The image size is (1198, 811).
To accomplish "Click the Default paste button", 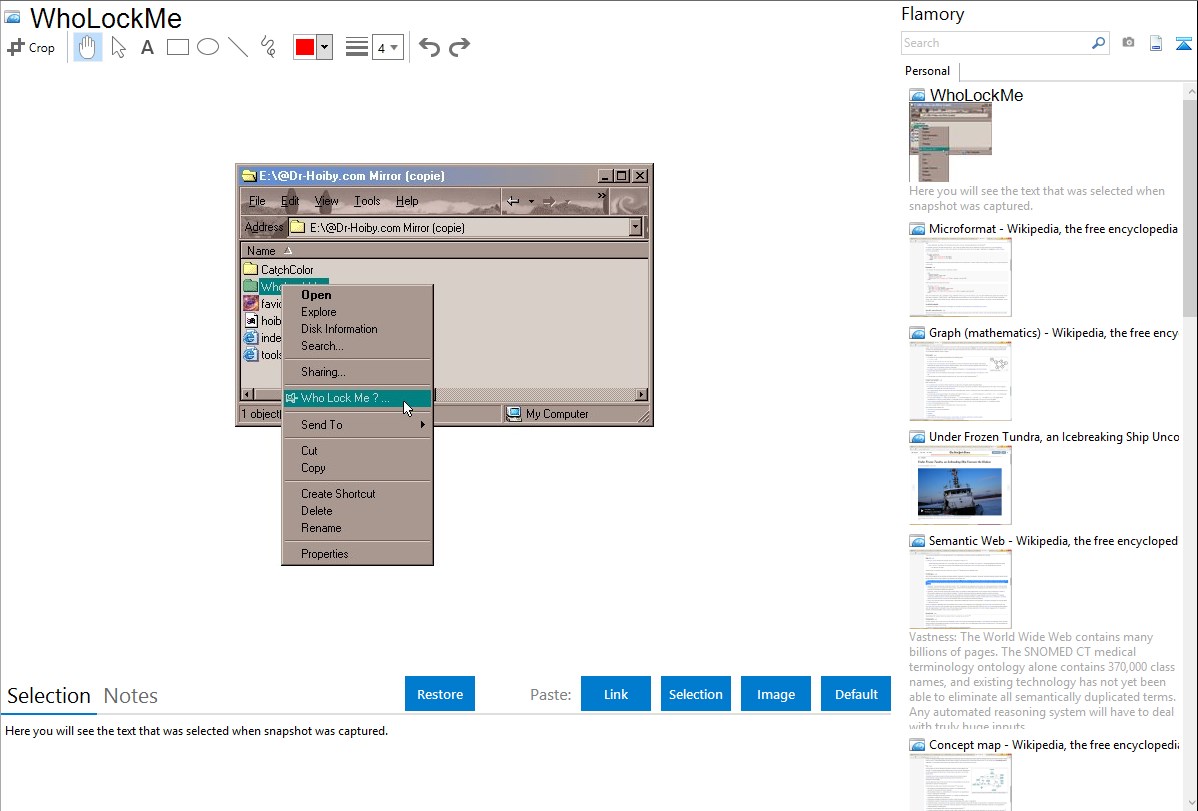I will [x=856, y=694].
